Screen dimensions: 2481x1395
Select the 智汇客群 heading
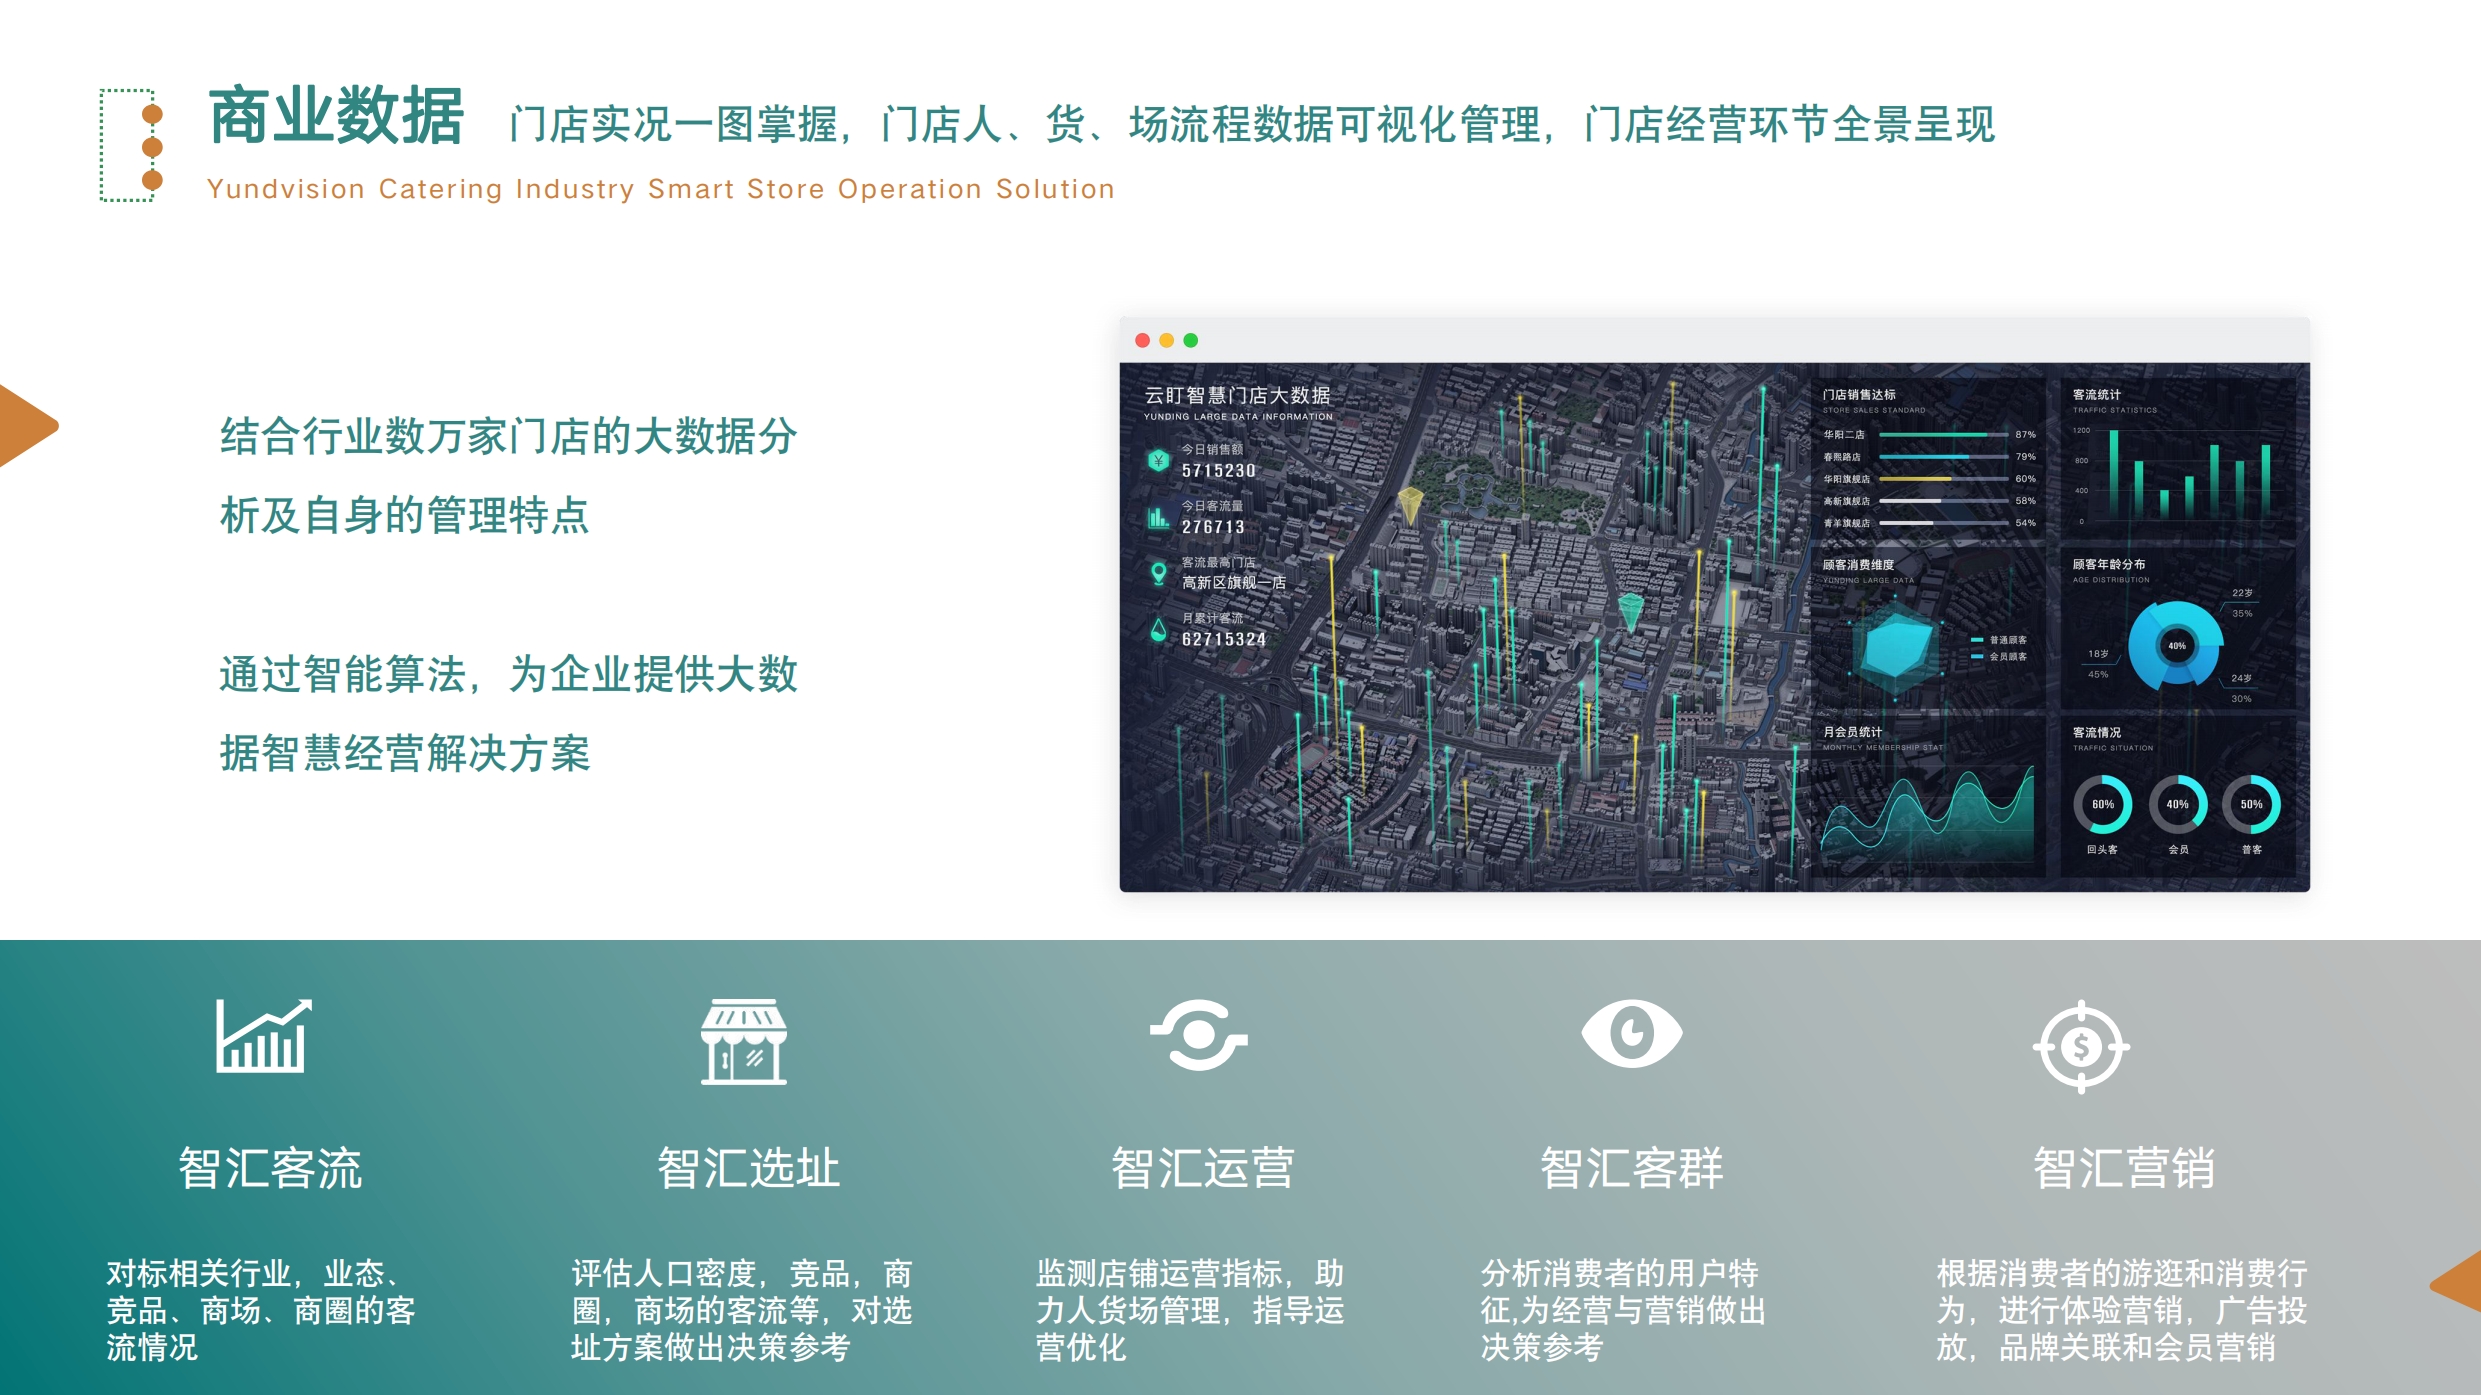tap(1632, 1167)
